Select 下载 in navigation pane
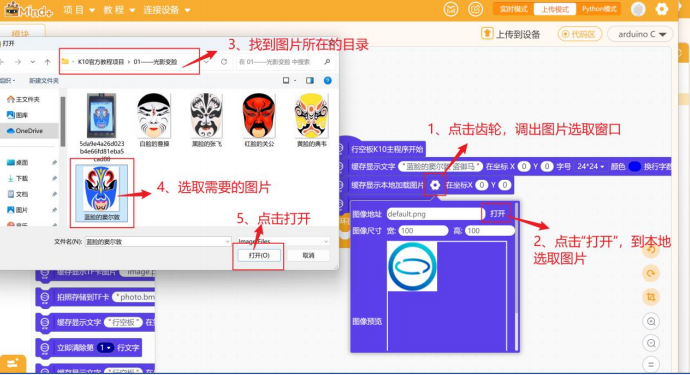The height and width of the screenshot is (375, 690). [x=18, y=179]
